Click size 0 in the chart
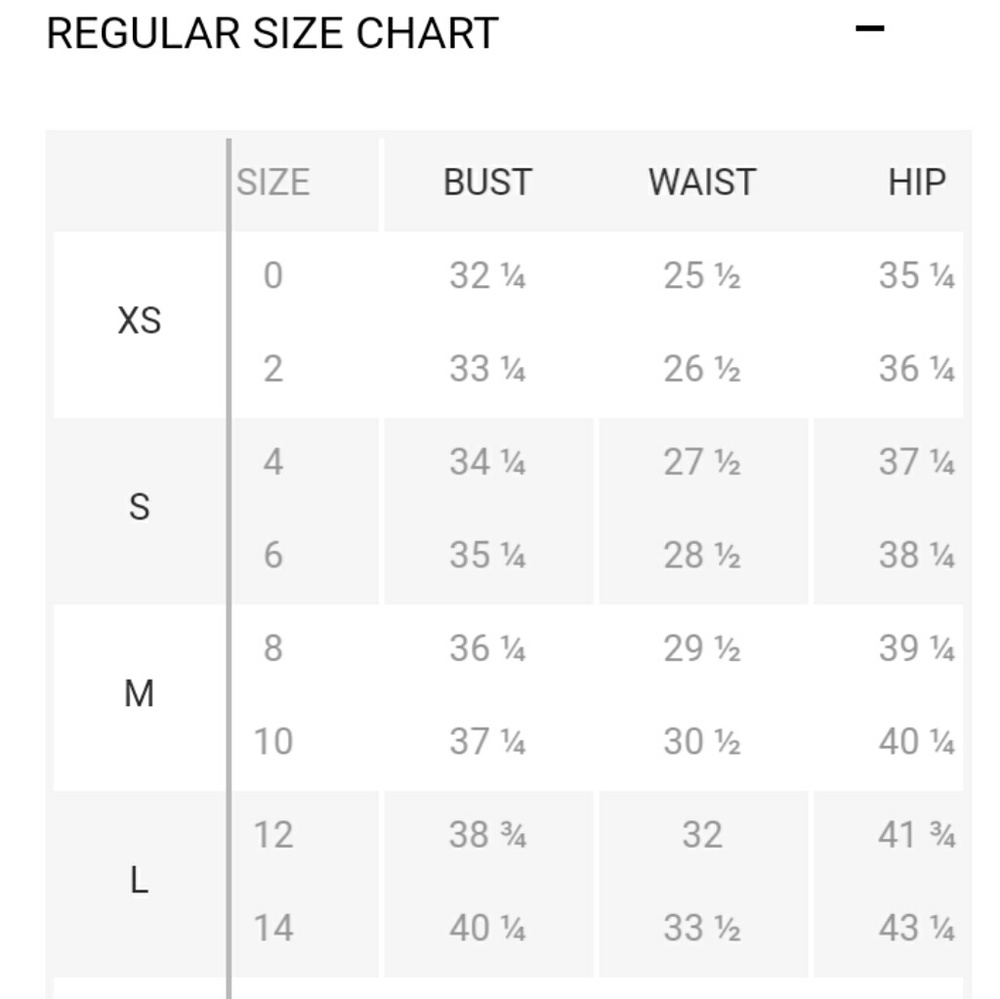This screenshot has width=1000, height=999. 273,275
